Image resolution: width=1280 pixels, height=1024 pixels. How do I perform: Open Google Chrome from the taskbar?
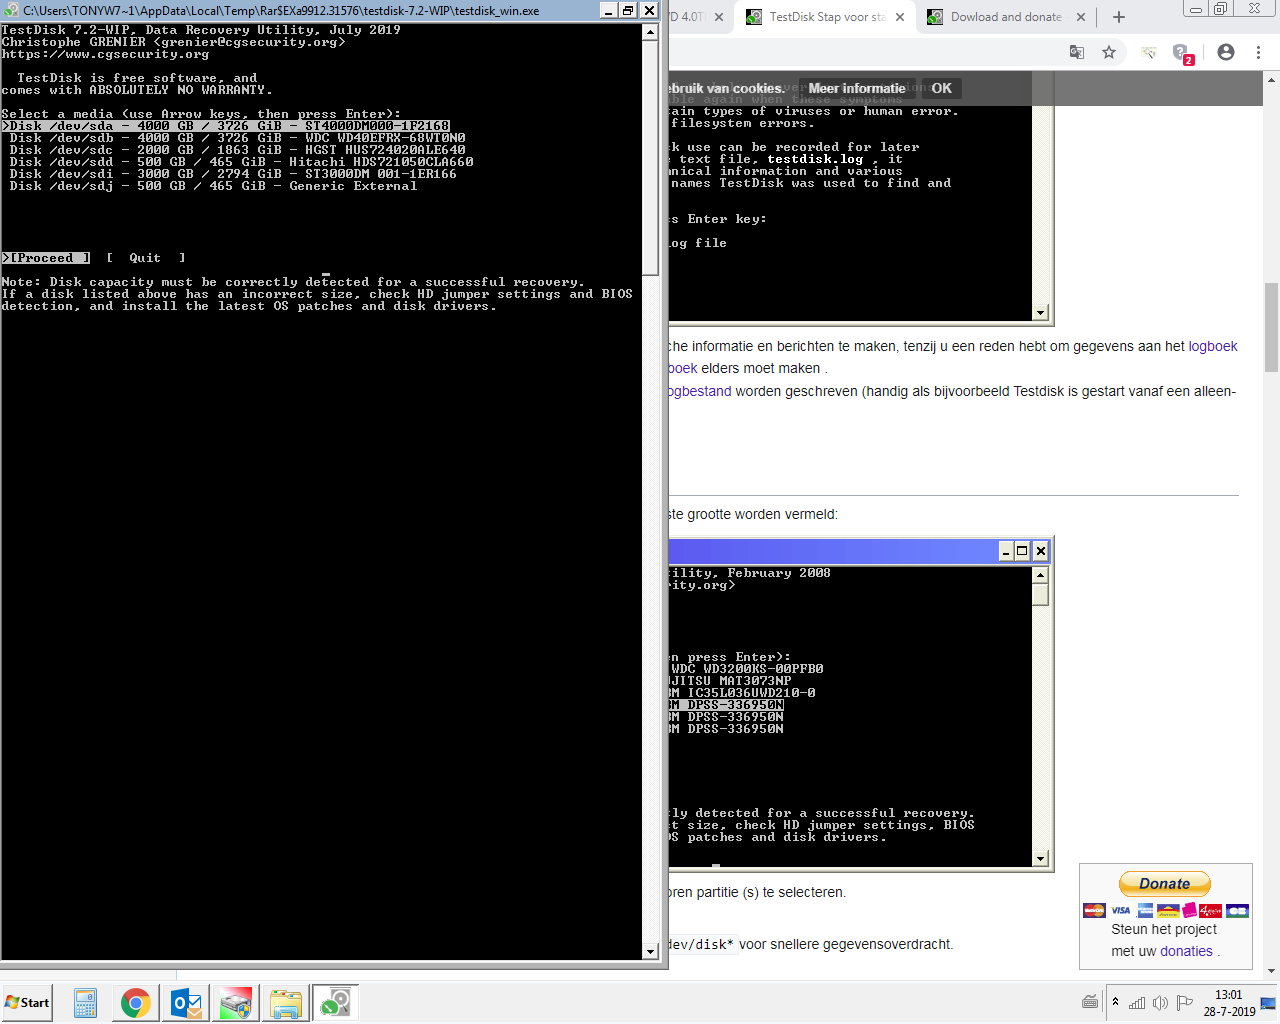(136, 1003)
